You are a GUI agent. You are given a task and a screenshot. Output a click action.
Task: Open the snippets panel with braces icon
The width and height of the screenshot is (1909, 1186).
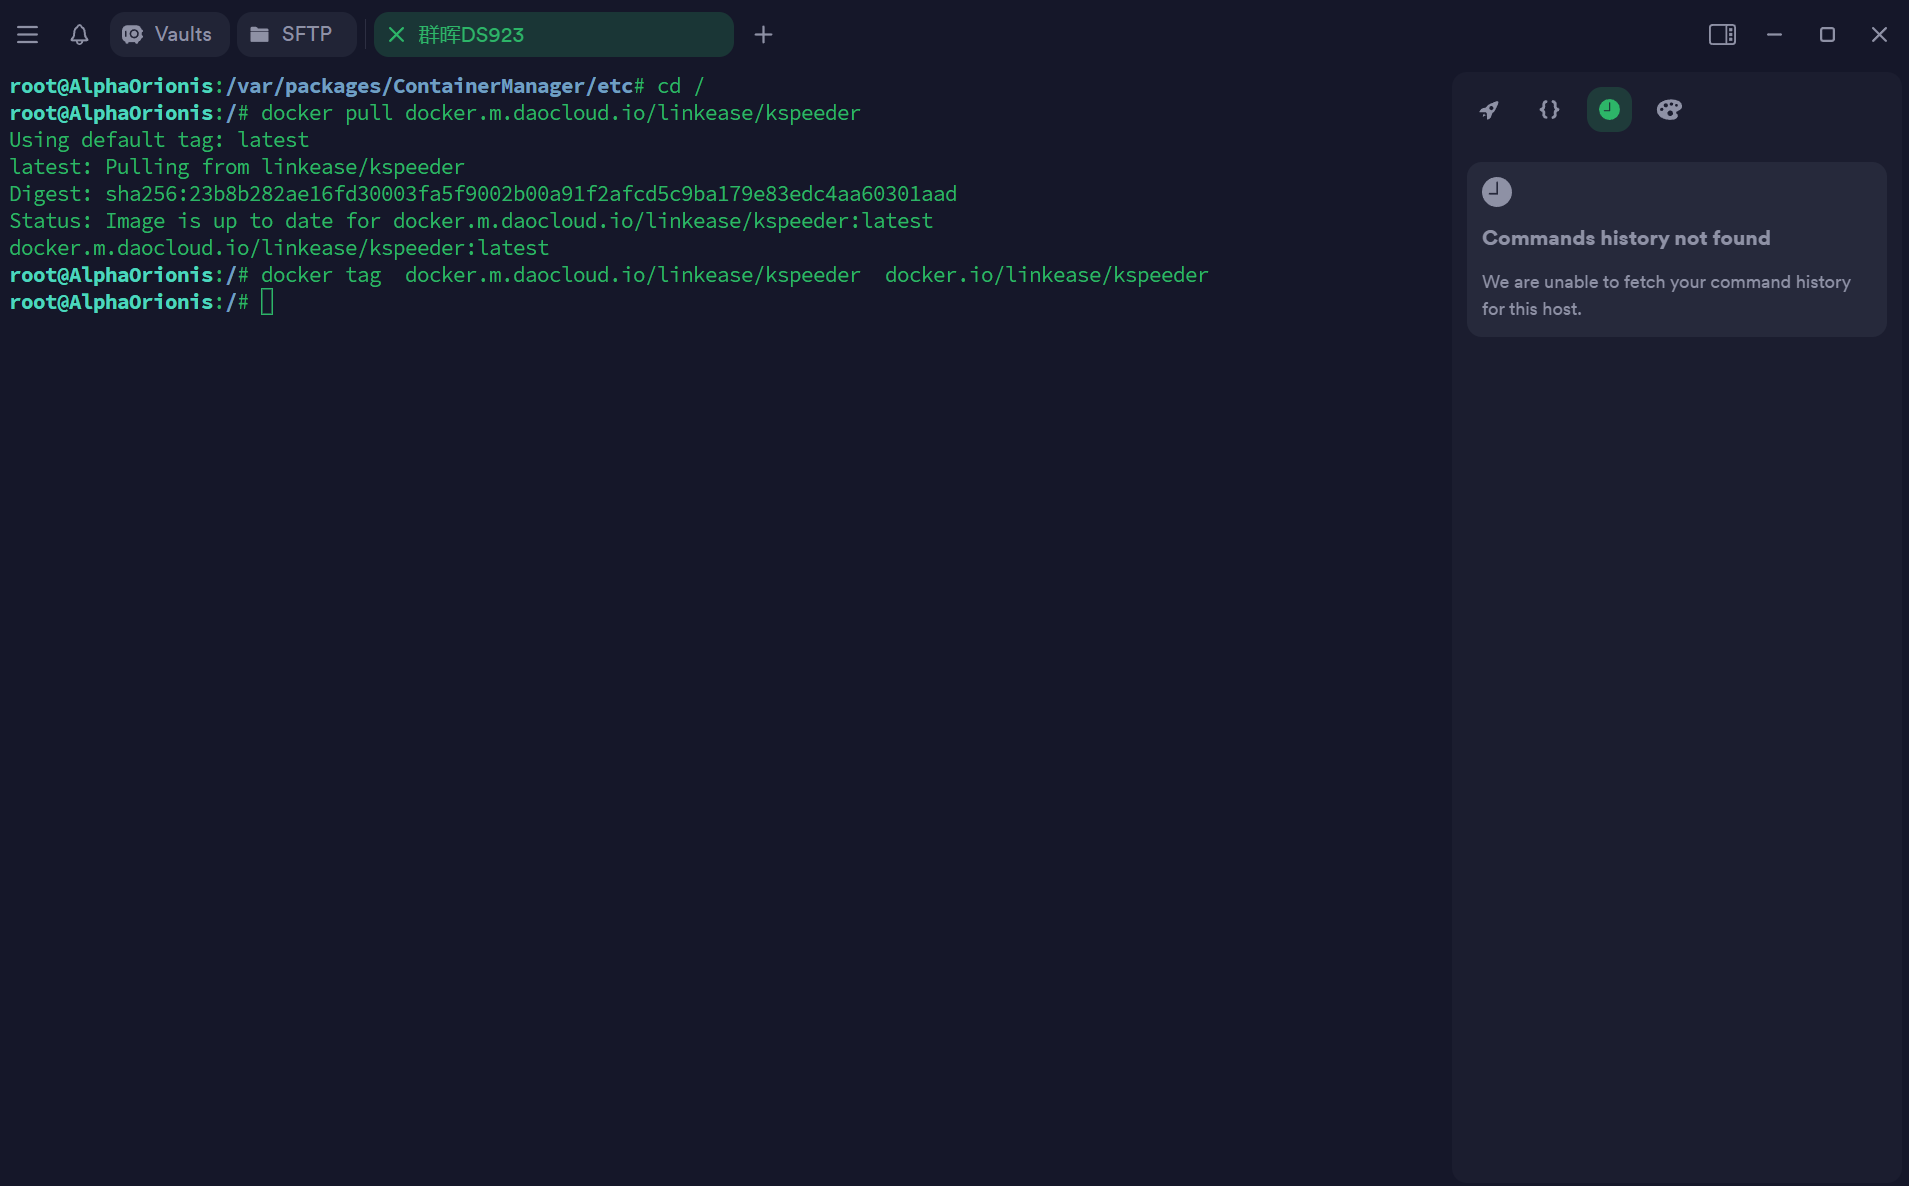coord(1548,110)
